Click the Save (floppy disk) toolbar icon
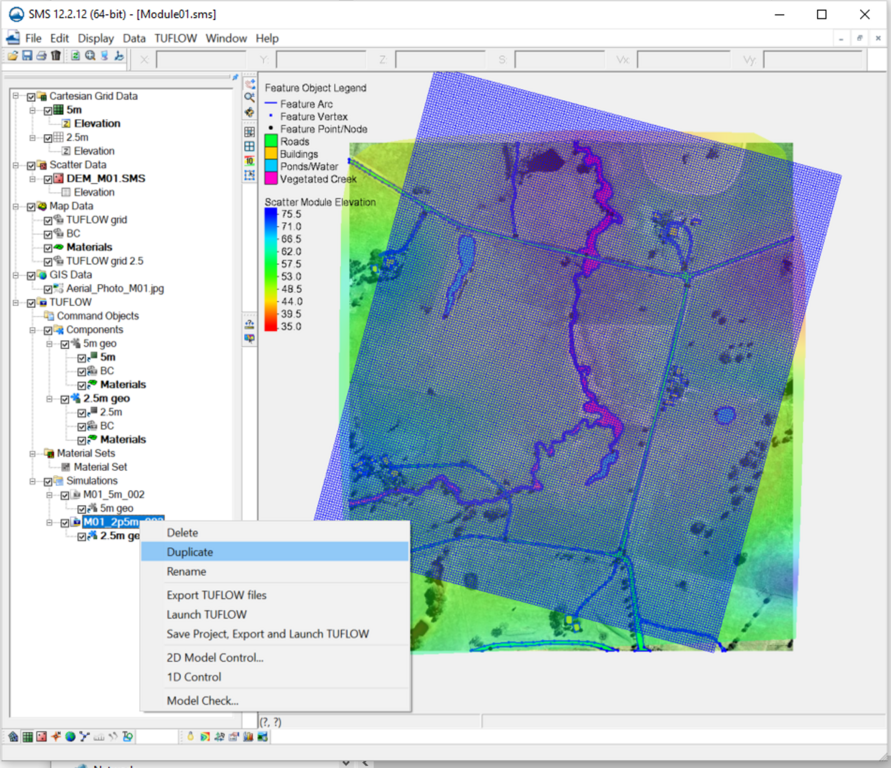The height and width of the screenshot is (768, 891). point(27,56)
